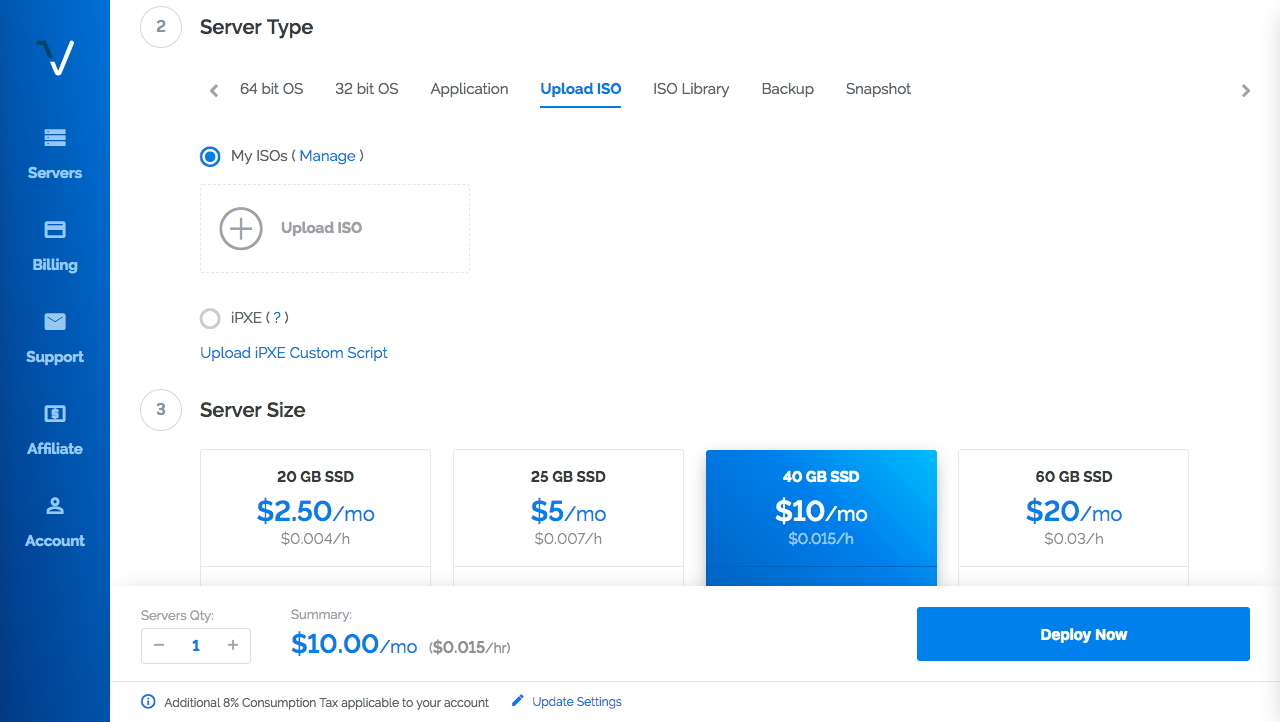Click the Vultr logo in the sidebar
The width and height of the screenshot is (1280, 722).
[x=54, y=57]
